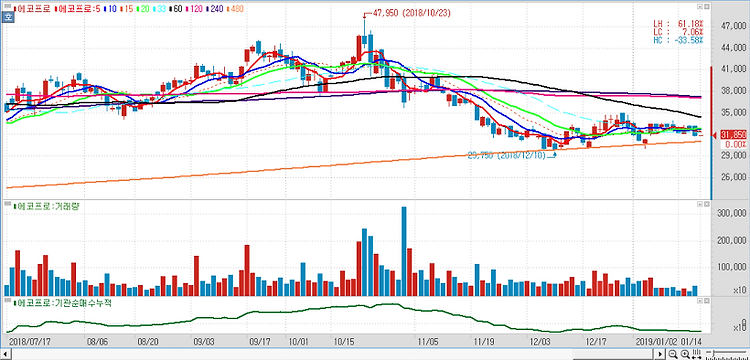Click the 29,750 (2018/12/10) low label
The image size is (750, 360).
(507, 156)
